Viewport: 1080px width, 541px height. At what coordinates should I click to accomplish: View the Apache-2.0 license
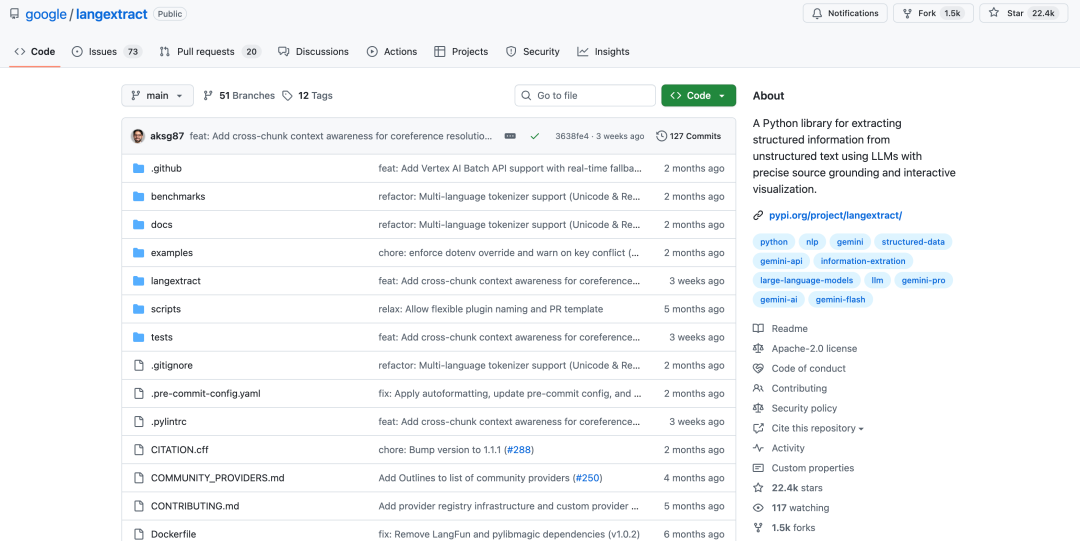813,348
